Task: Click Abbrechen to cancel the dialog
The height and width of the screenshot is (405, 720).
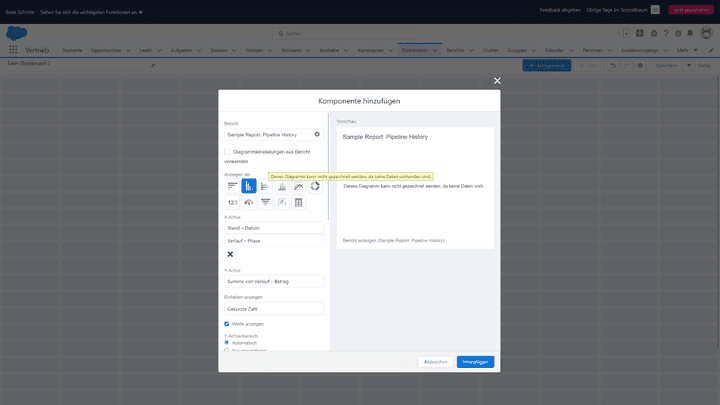Action: pyautogui.click(x=435, y=362)
